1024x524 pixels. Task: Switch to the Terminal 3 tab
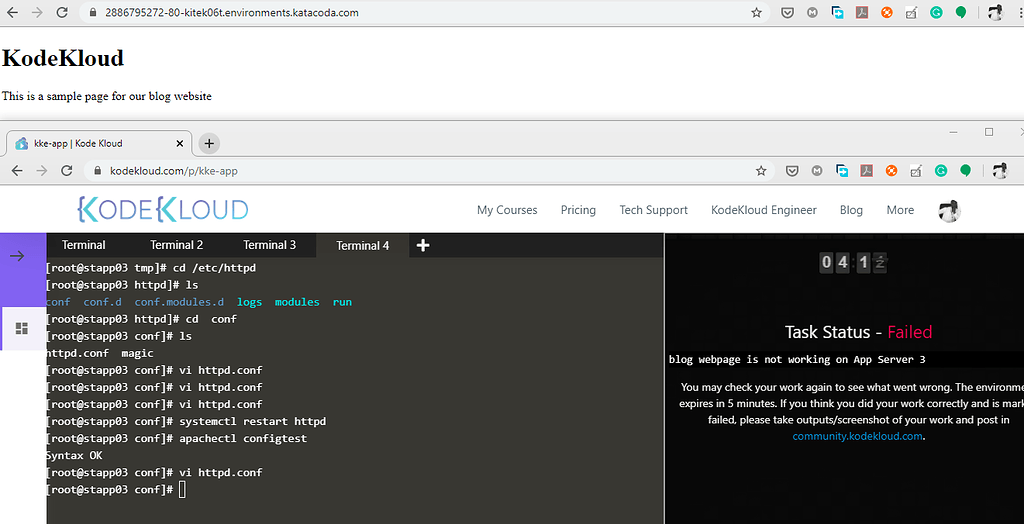point(270,245)
